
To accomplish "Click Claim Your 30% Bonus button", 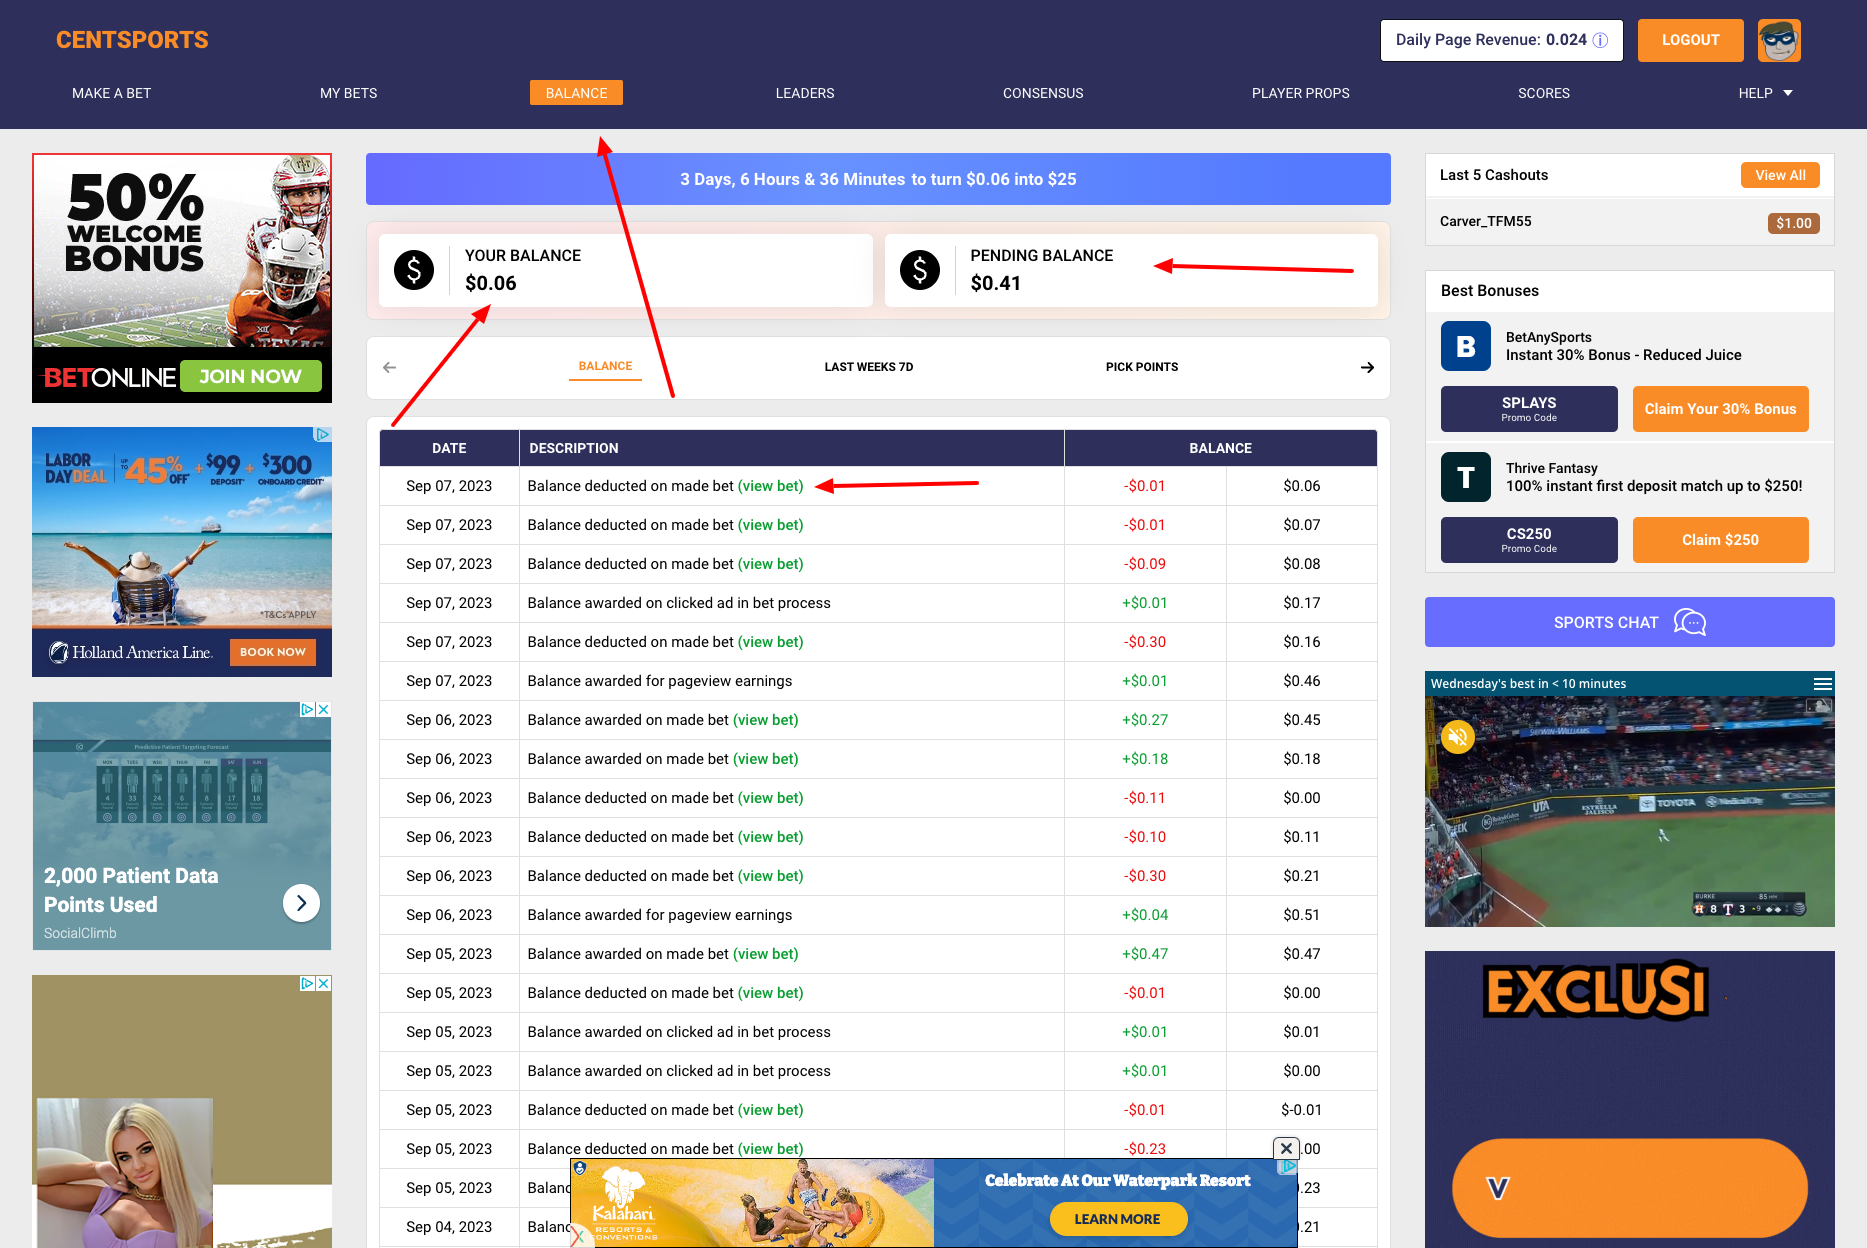I will (x=1720, y=409).
